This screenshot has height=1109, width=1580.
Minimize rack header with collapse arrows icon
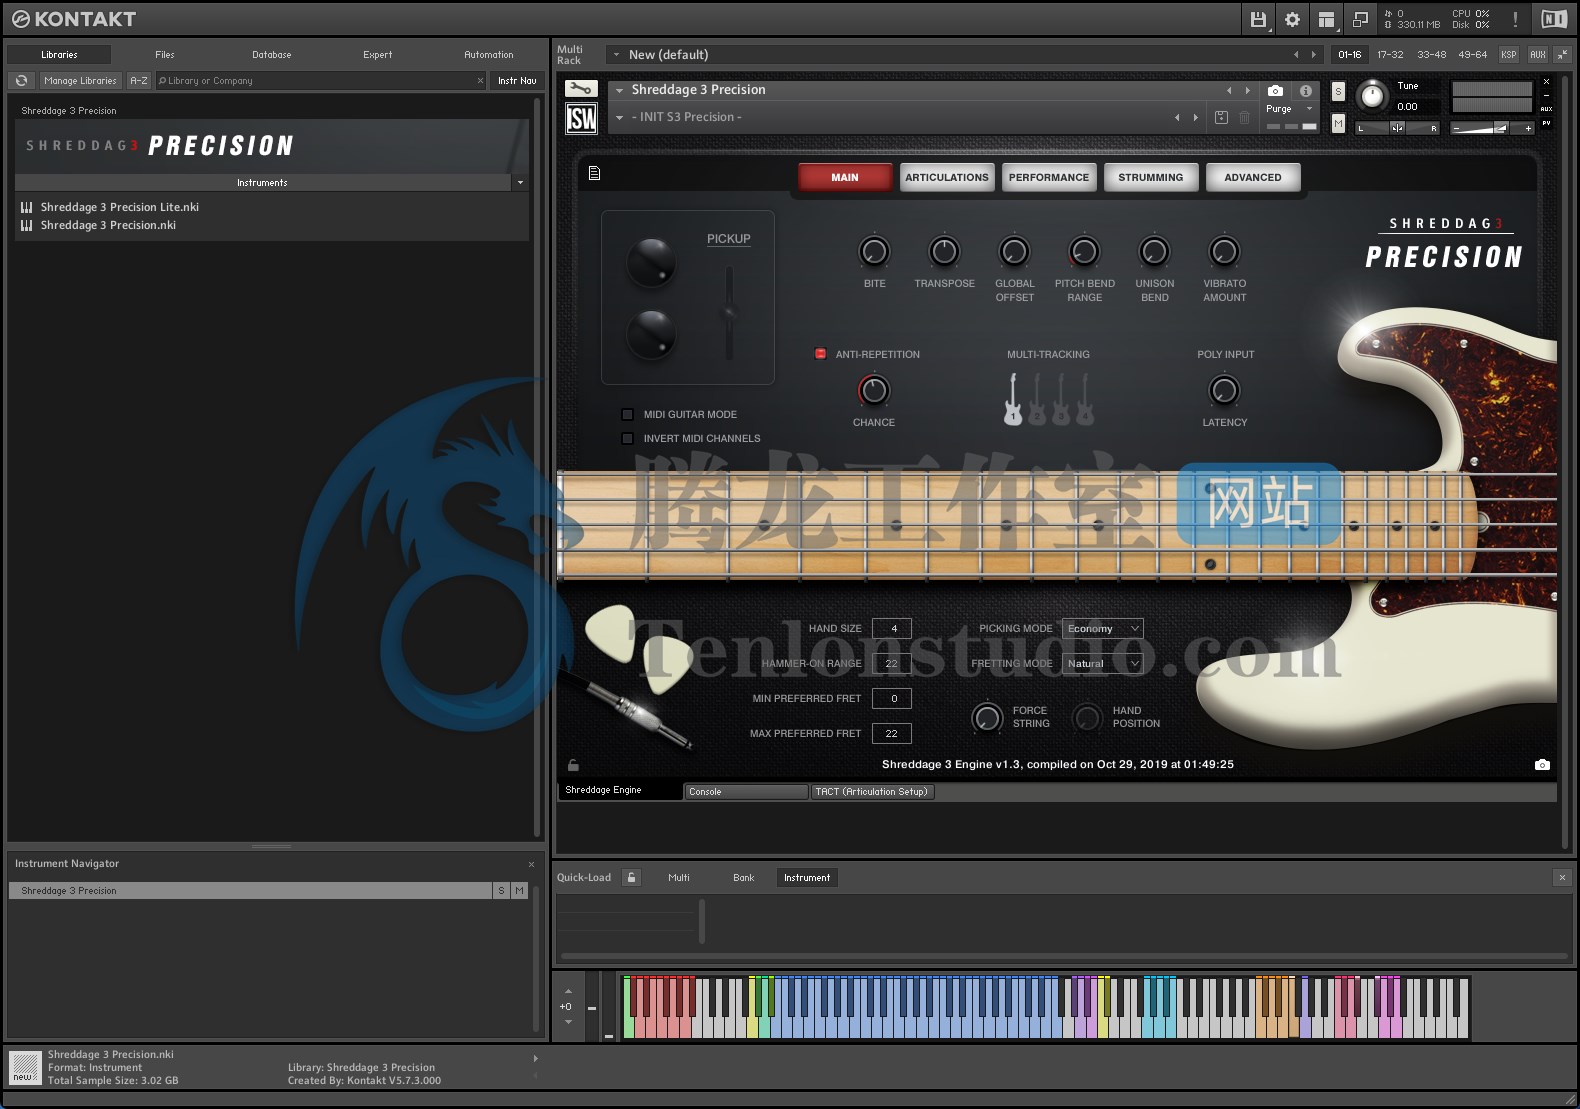point(1563,54)
